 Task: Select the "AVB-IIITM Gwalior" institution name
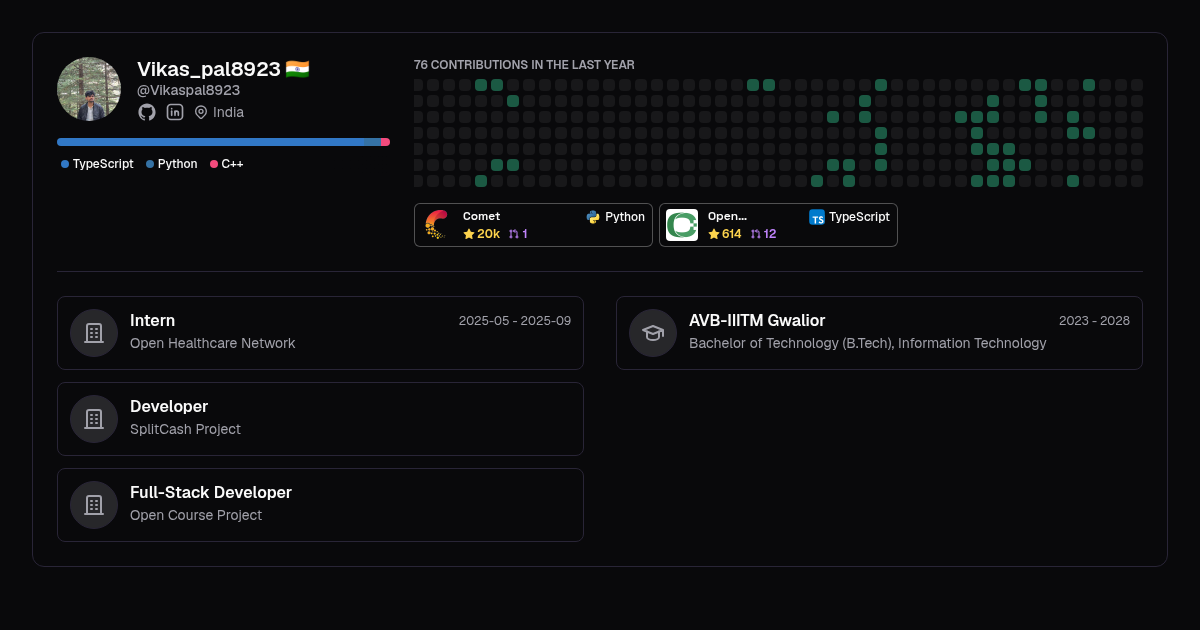pyautogui.click(x=757, y=321)
